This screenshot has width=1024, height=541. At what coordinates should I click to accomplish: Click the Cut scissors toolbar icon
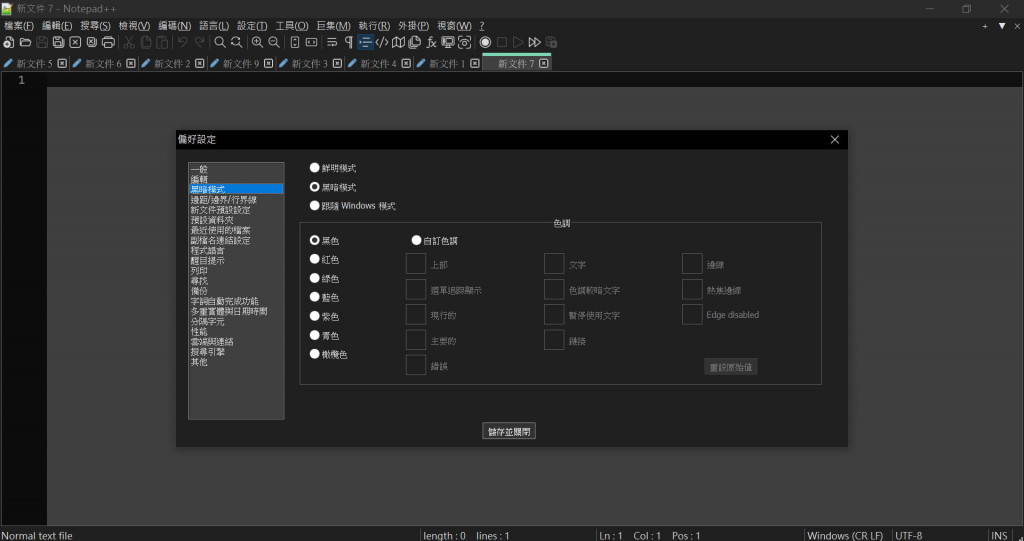[129, 42]
